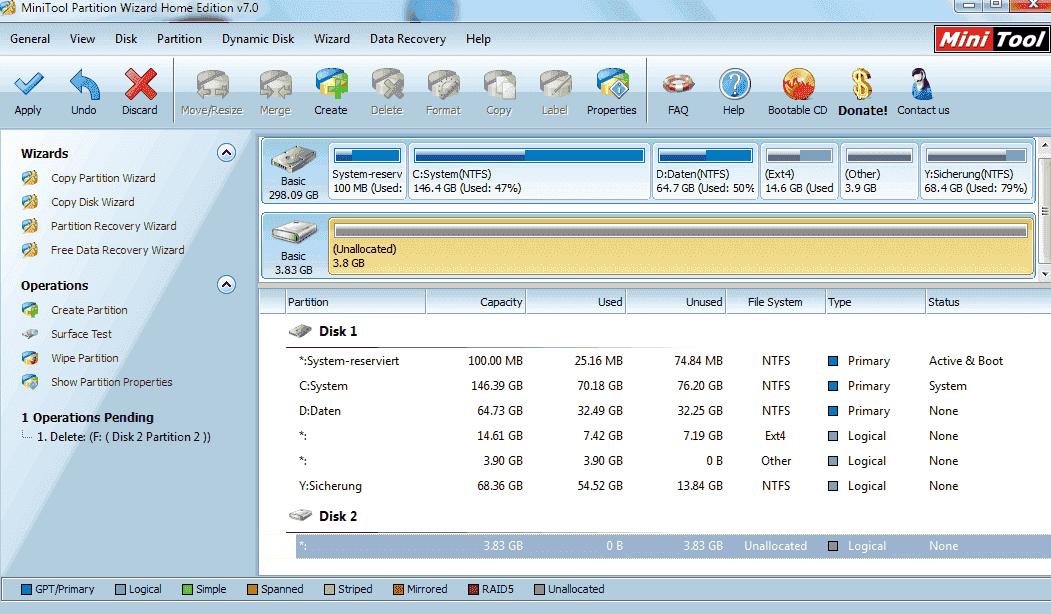Click the RAID5 legend red swatch
This screenshot has height=614, width=1051.
(474, 589)
